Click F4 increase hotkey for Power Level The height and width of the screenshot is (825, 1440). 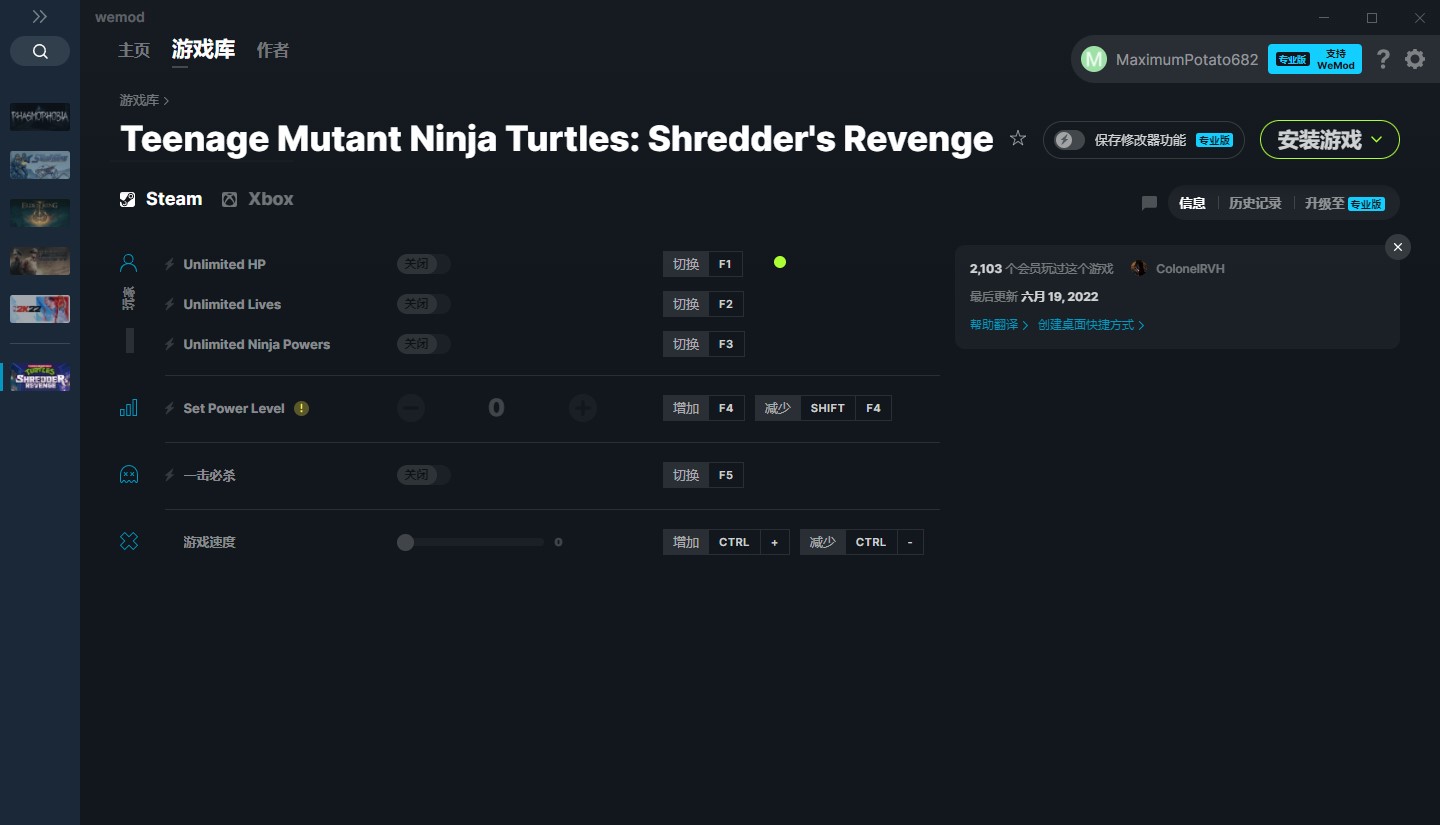click(x=726, y=408)
